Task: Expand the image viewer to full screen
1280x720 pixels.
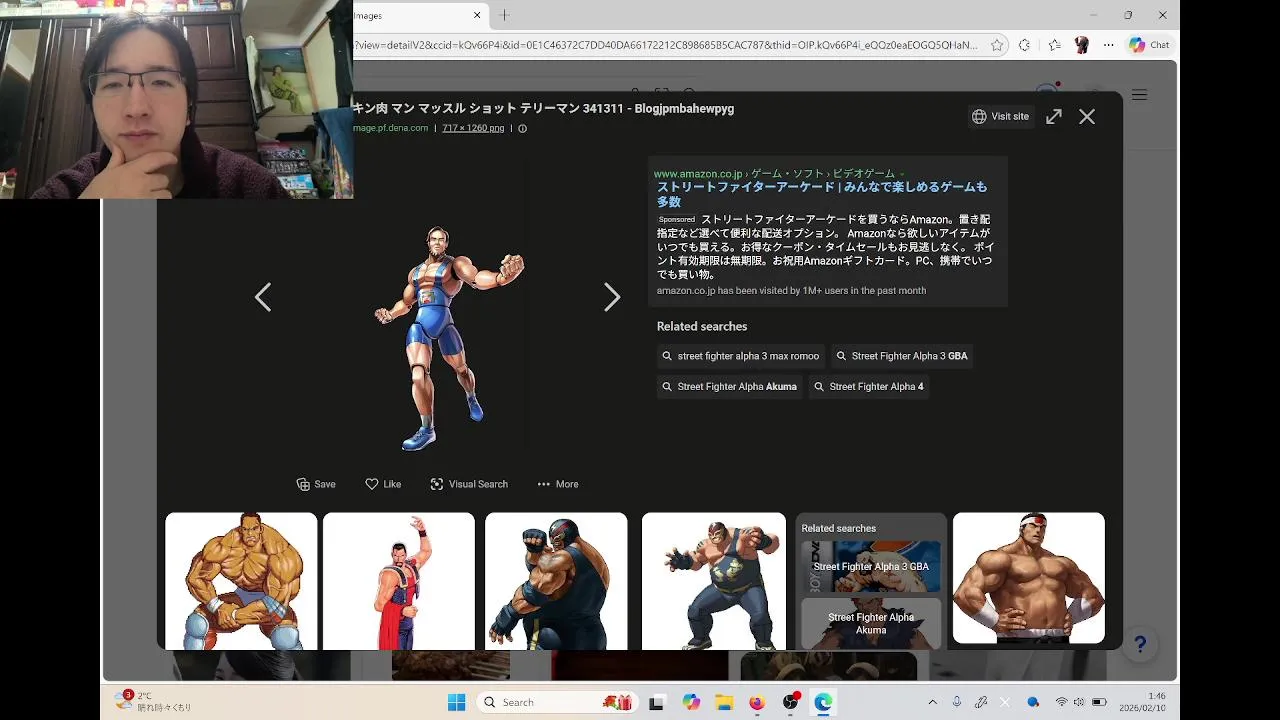Action: 1054,117
